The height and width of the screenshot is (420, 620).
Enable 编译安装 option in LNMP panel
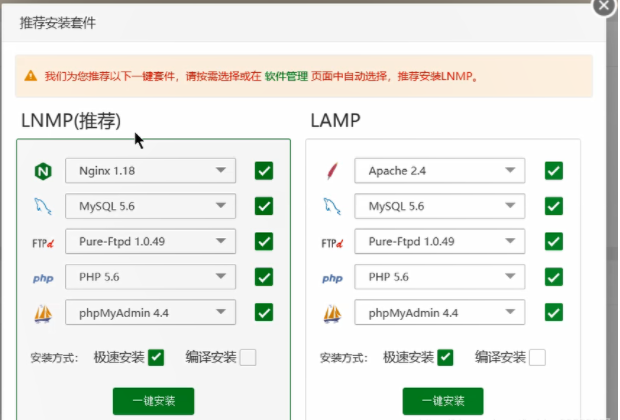(x=247, y=357)
